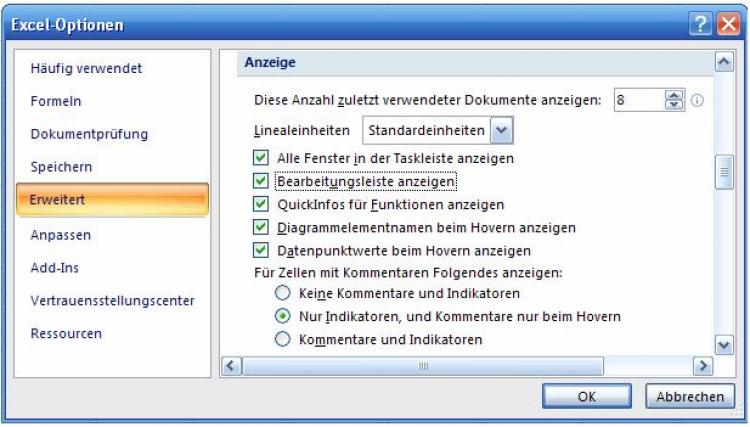This screenshot has height=427, width=750.
Task: Click the recent documents number field
Action: (637, 100)
